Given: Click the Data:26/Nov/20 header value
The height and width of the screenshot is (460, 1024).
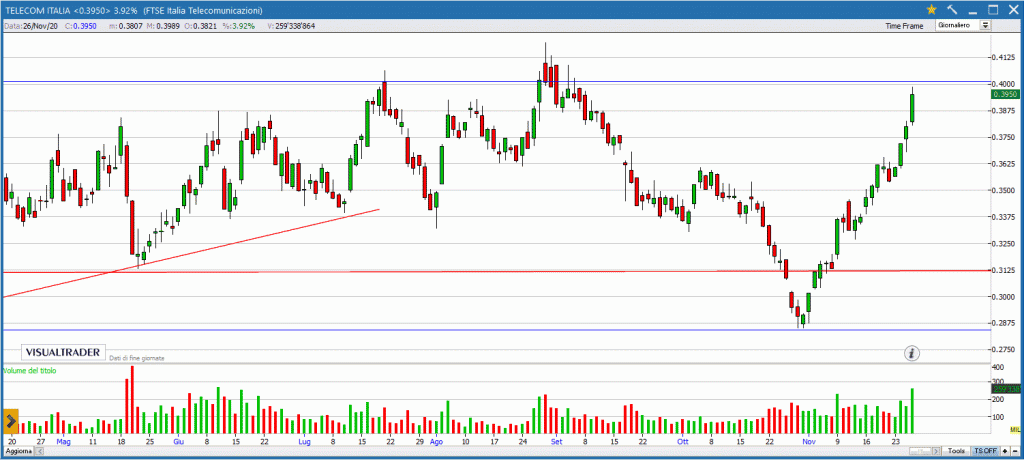Looking at the screenshot, I should 31,26.
